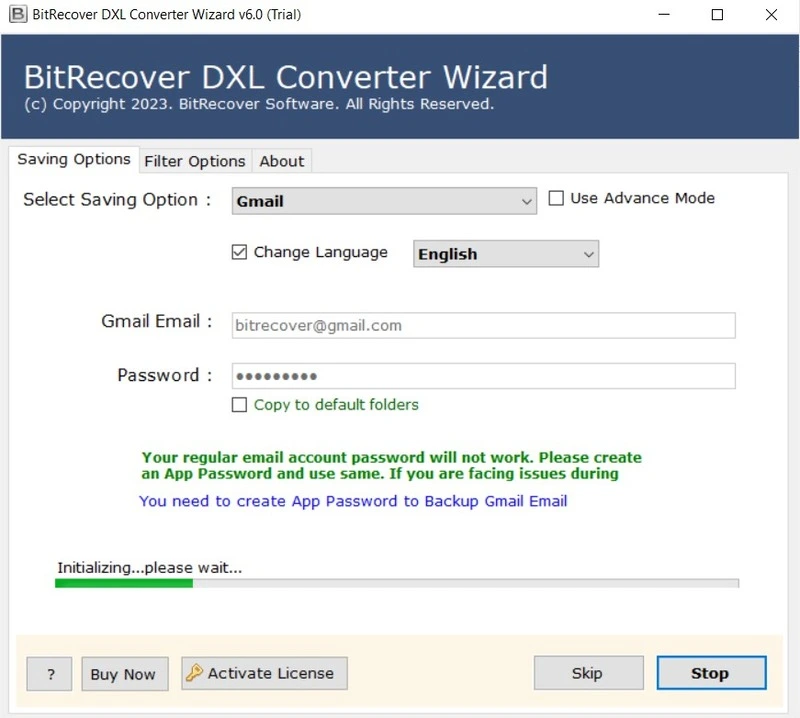Click the key icon on Activate License
The image size is (800, 718).
pos(194,673)
